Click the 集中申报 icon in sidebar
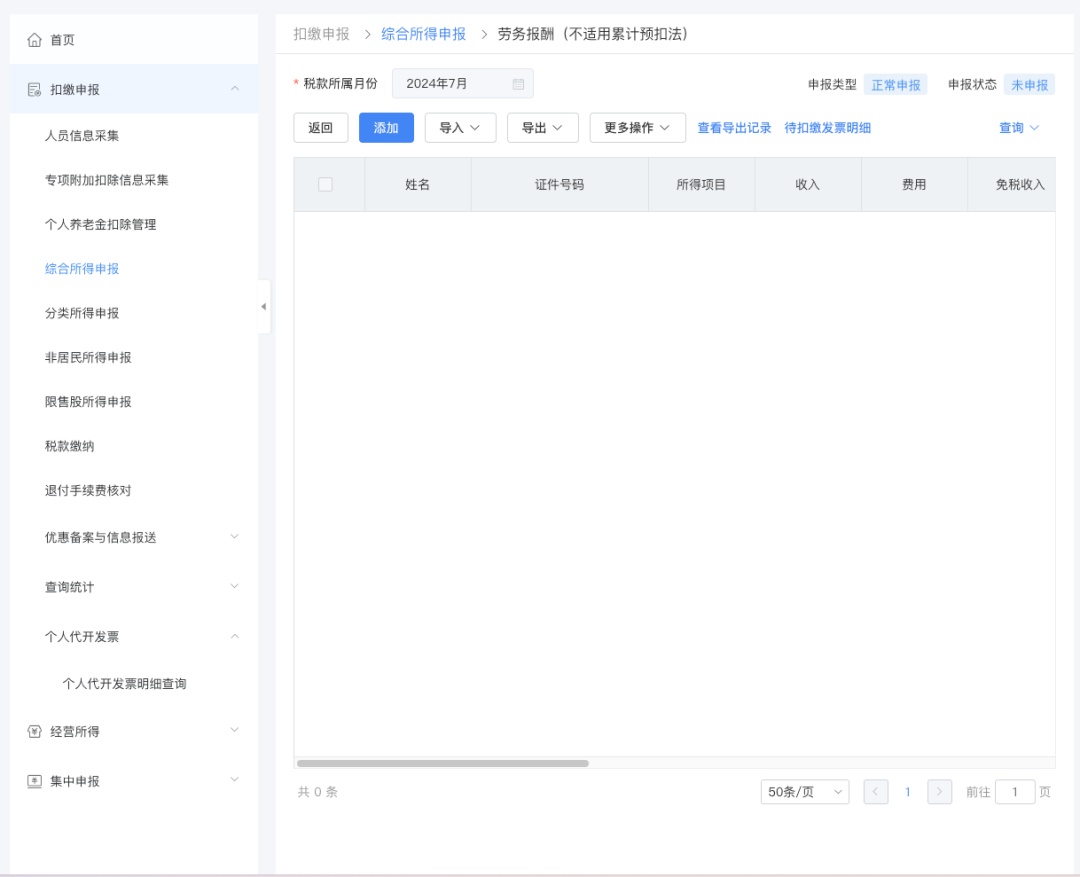The image size is (1080, 877). coord(35,781)
